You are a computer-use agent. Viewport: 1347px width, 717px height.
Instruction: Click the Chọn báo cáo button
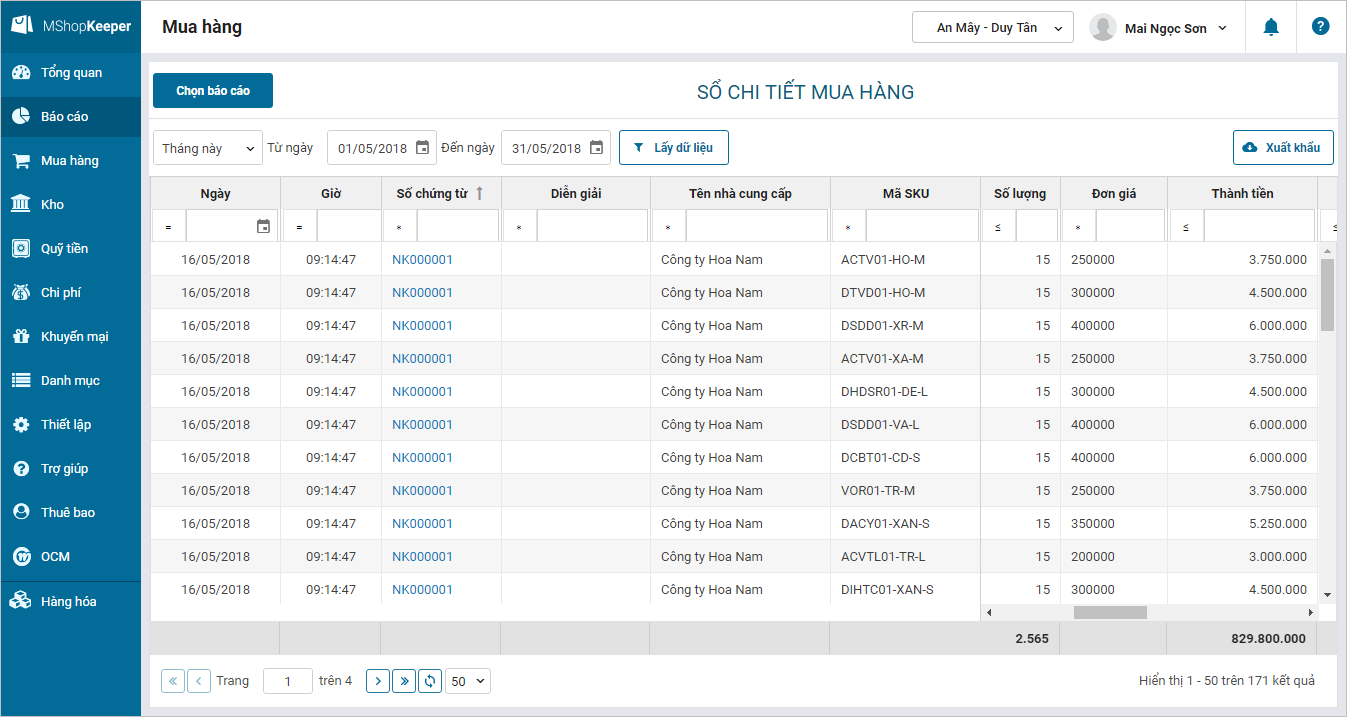(213, 91)
